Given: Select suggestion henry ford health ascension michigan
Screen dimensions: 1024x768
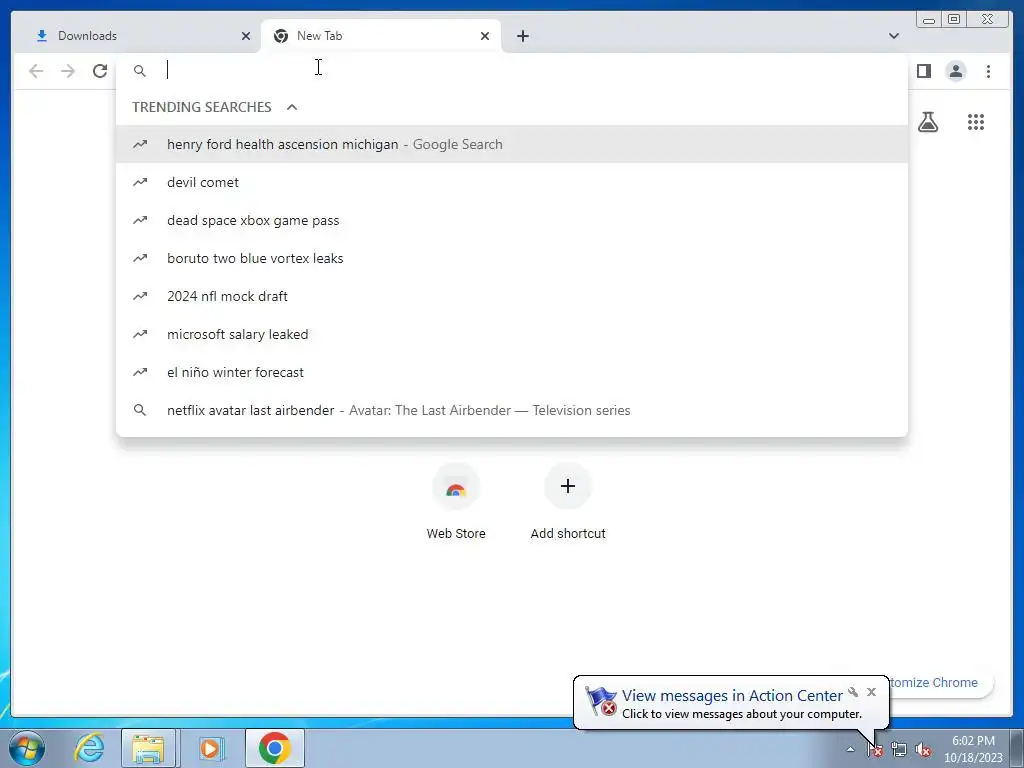Looking at the screenshot, I should tap(512, 144).
